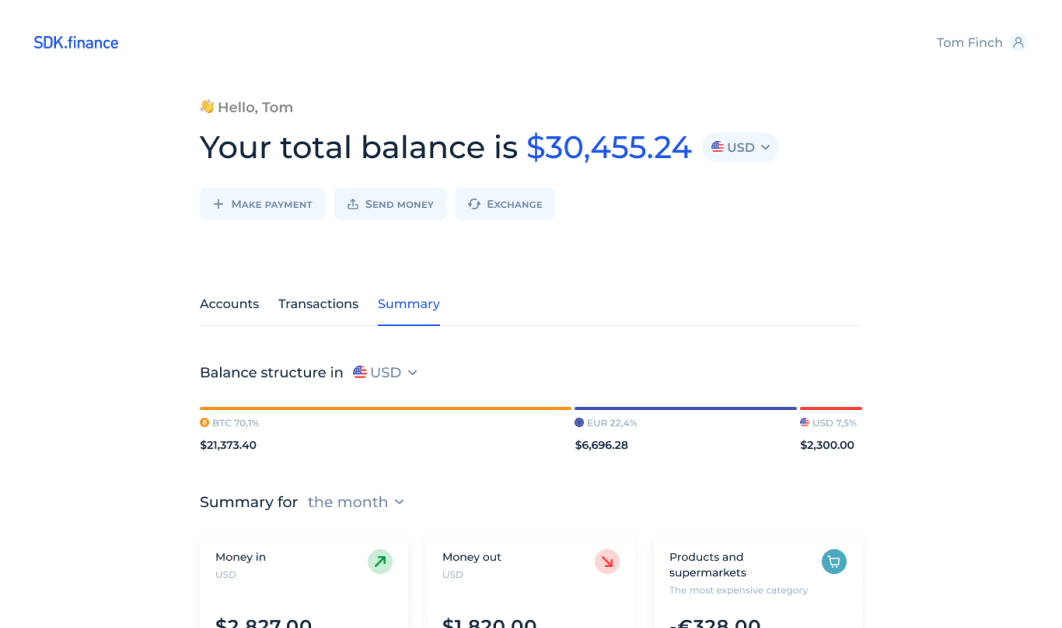1062x628 pixels.
Task: Select the Summary tab
Action: [408, 303]
